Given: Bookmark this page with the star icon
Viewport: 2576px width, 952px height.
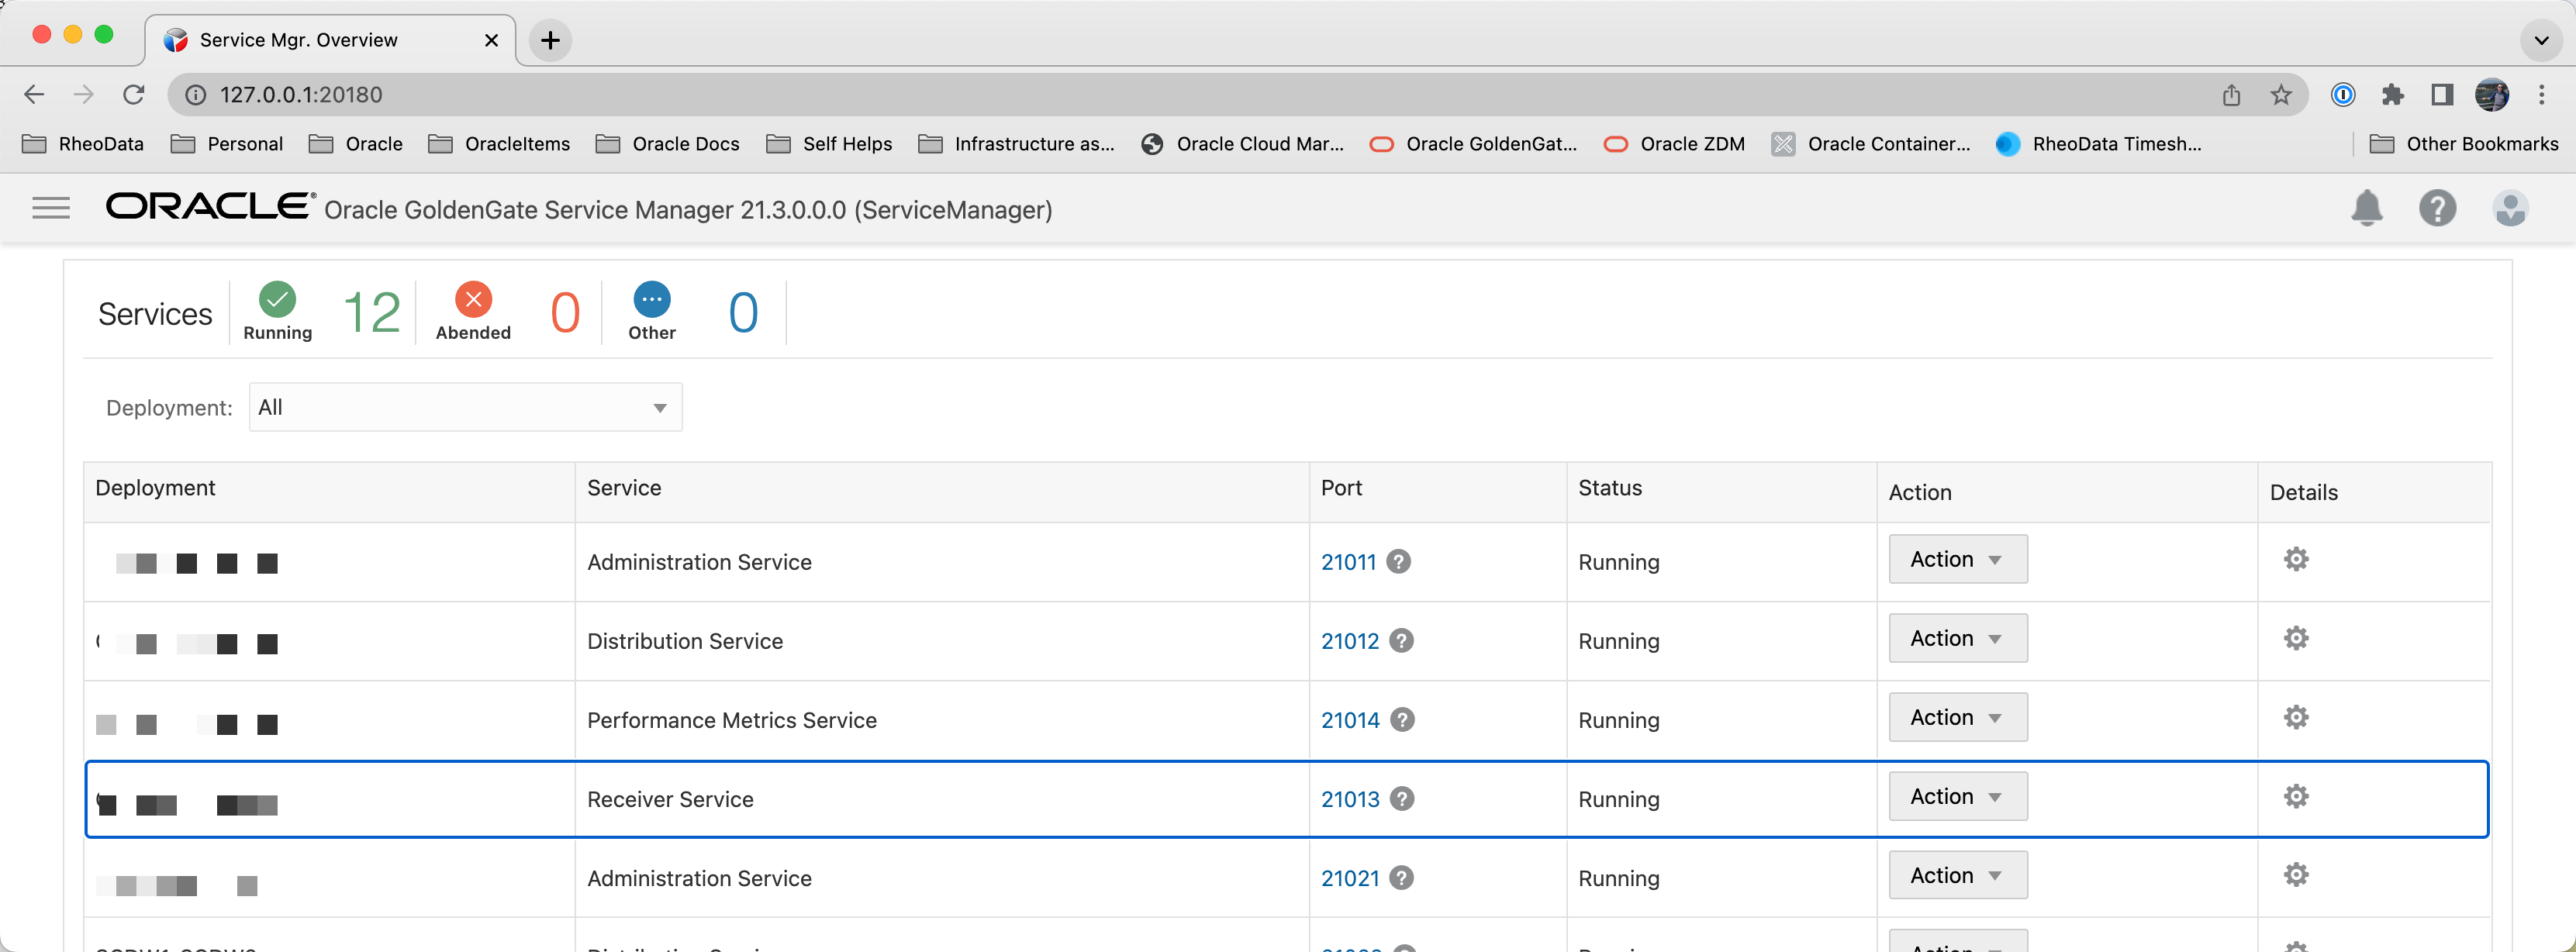Looking at the screenshot, I should coord(2281,95).
